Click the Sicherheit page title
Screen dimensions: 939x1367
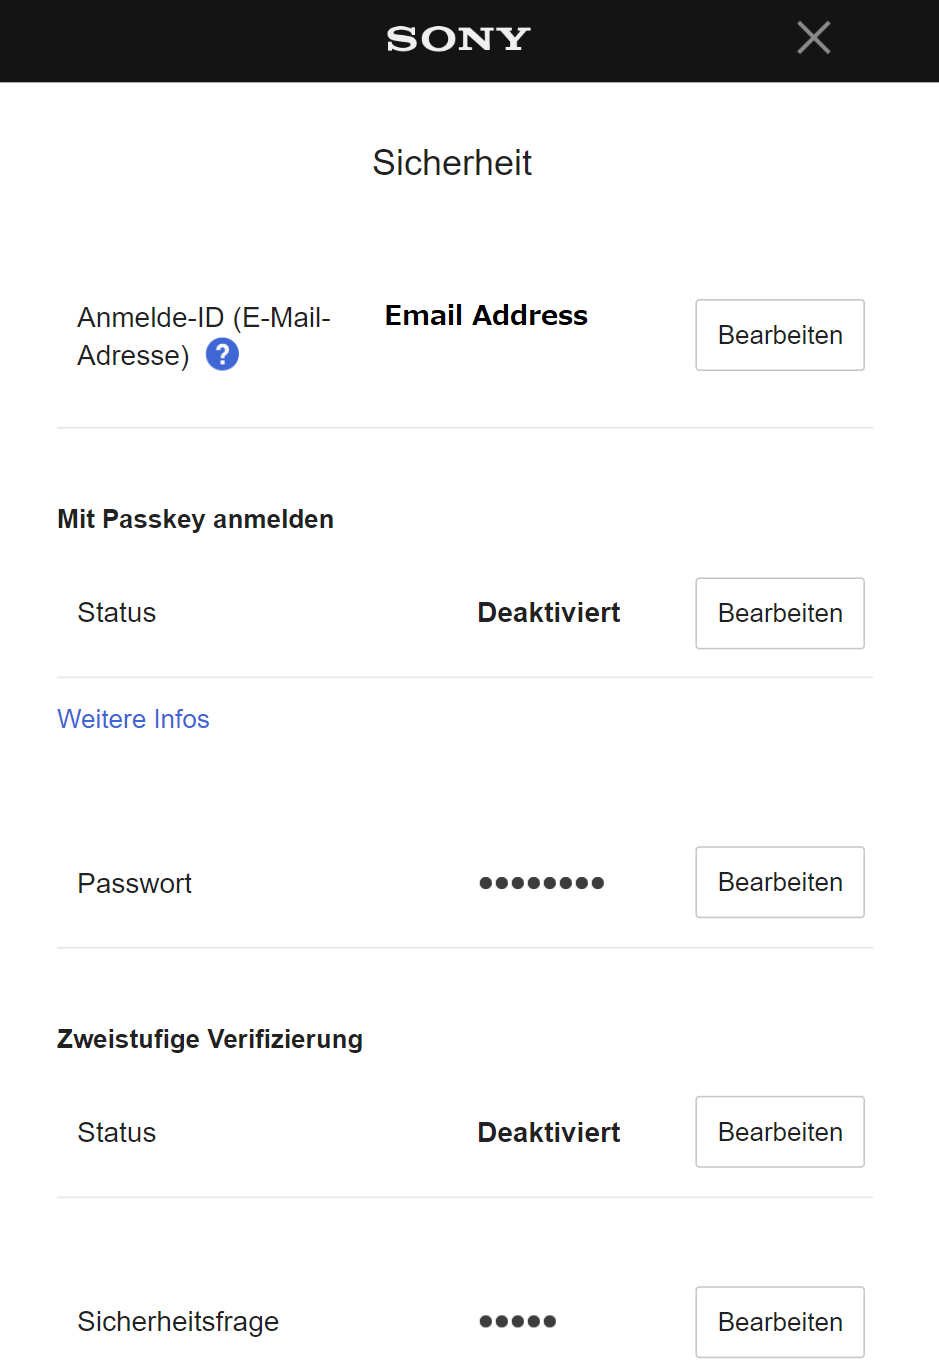pyautogui.click(x=452, y=163)
